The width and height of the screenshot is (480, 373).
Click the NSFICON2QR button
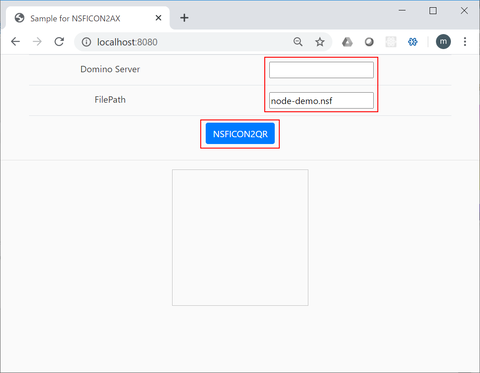coord(240,134)
